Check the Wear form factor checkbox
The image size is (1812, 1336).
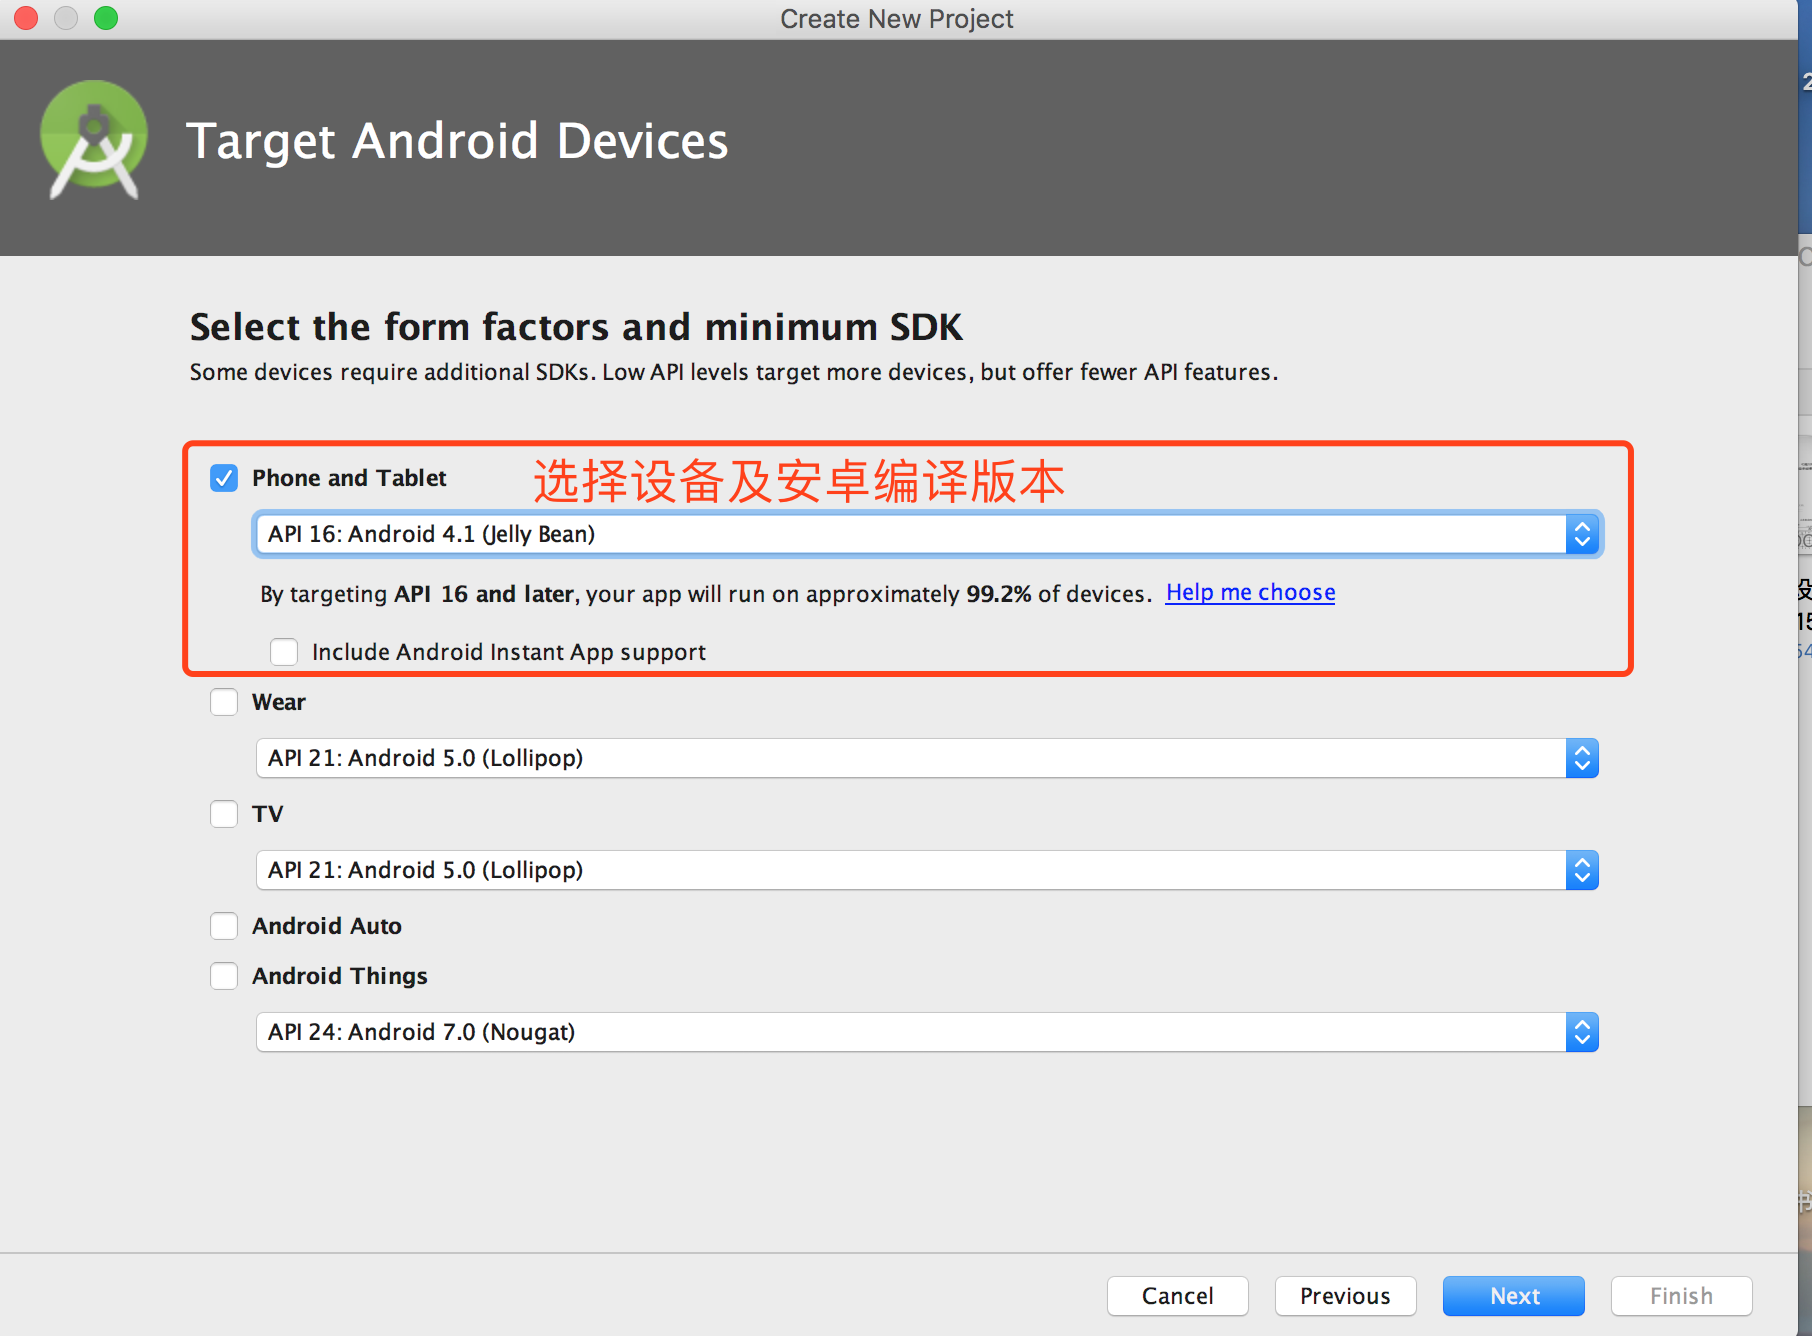pos(224,702)
